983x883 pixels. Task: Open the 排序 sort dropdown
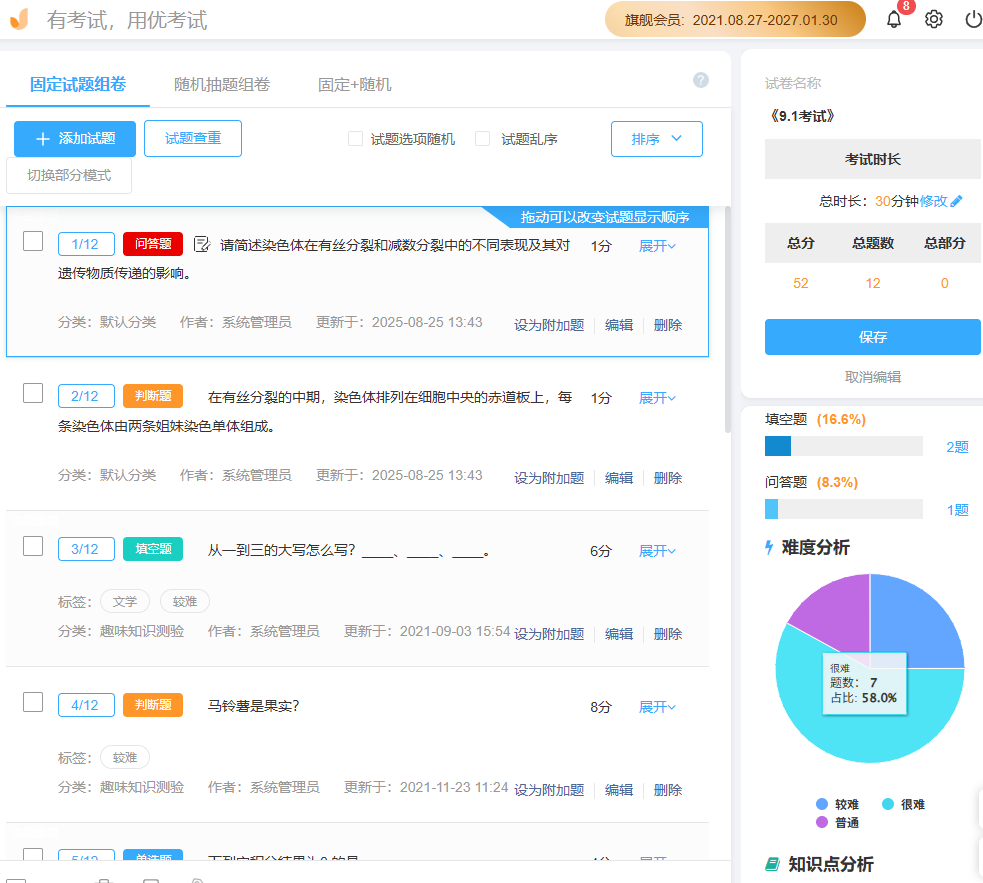(656, 138)
